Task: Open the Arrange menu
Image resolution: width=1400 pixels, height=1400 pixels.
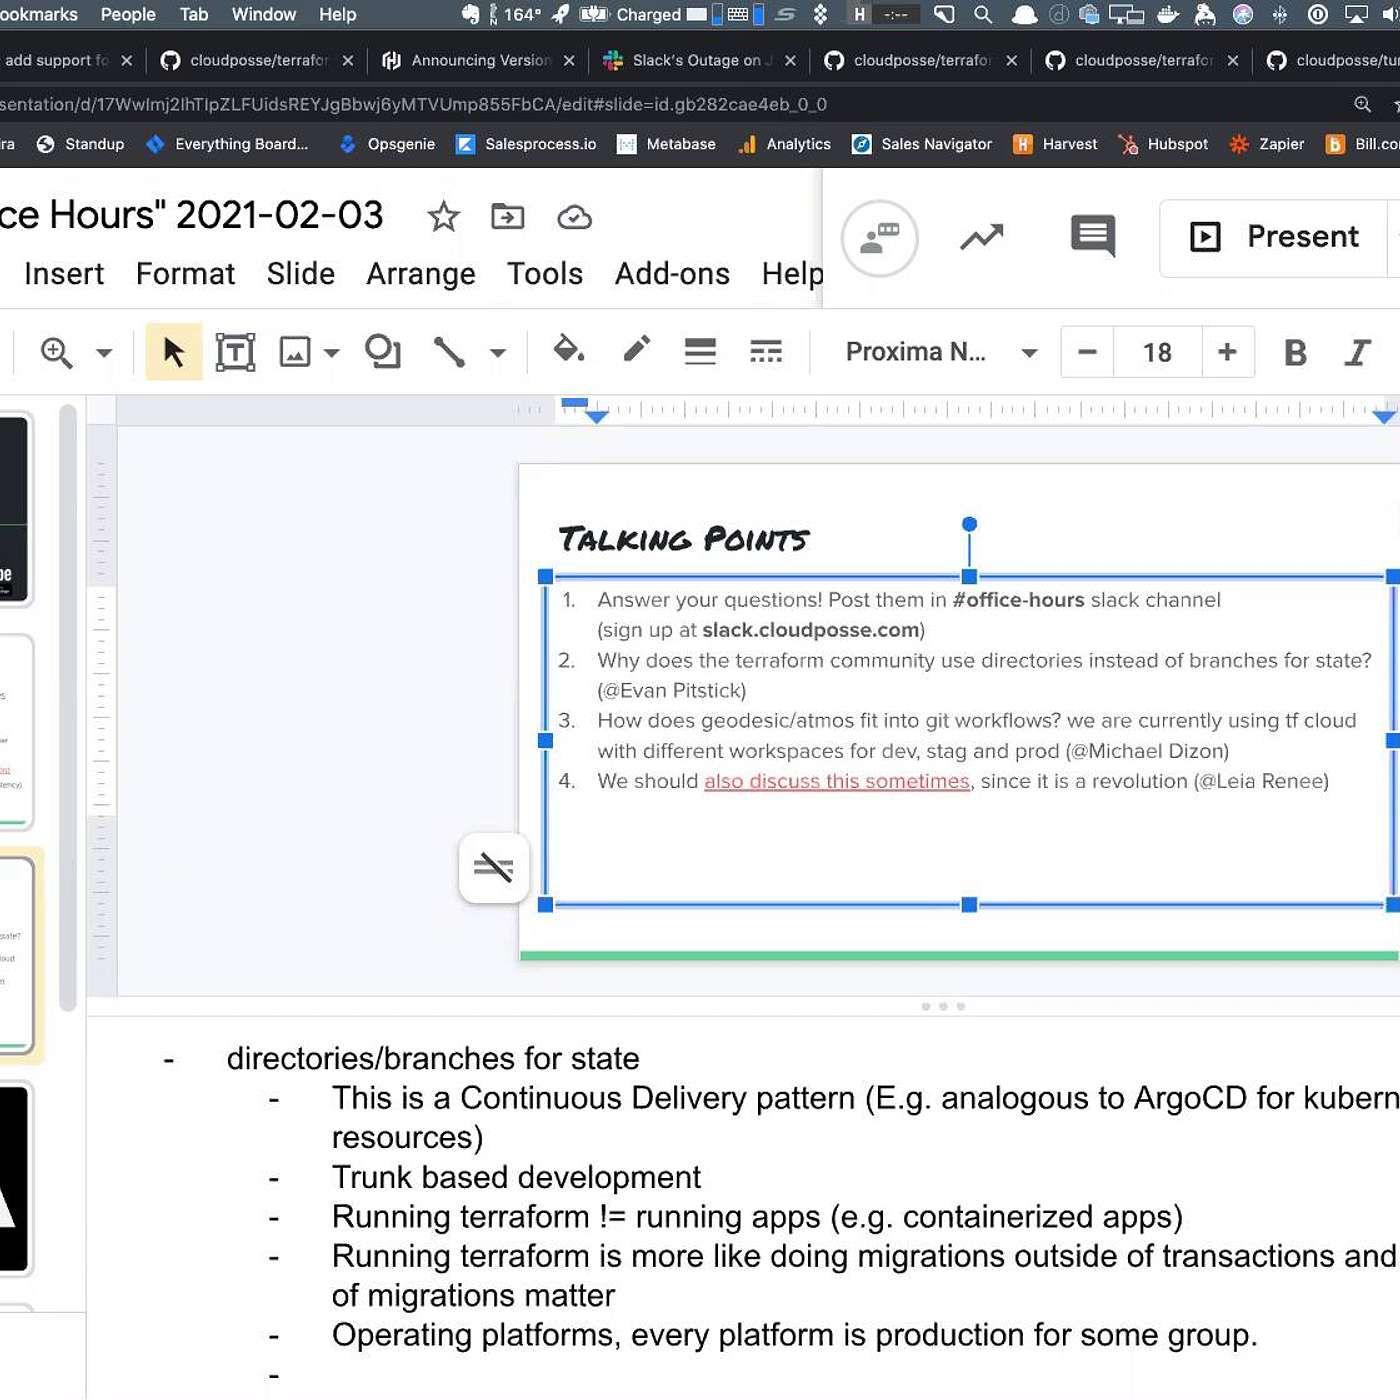Action: pos(420,274)
